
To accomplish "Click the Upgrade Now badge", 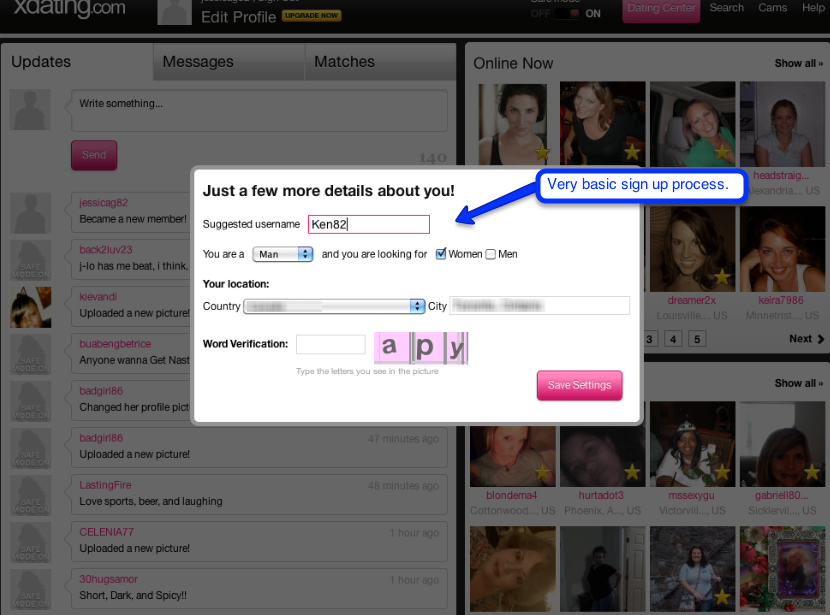I will (311, 16).
